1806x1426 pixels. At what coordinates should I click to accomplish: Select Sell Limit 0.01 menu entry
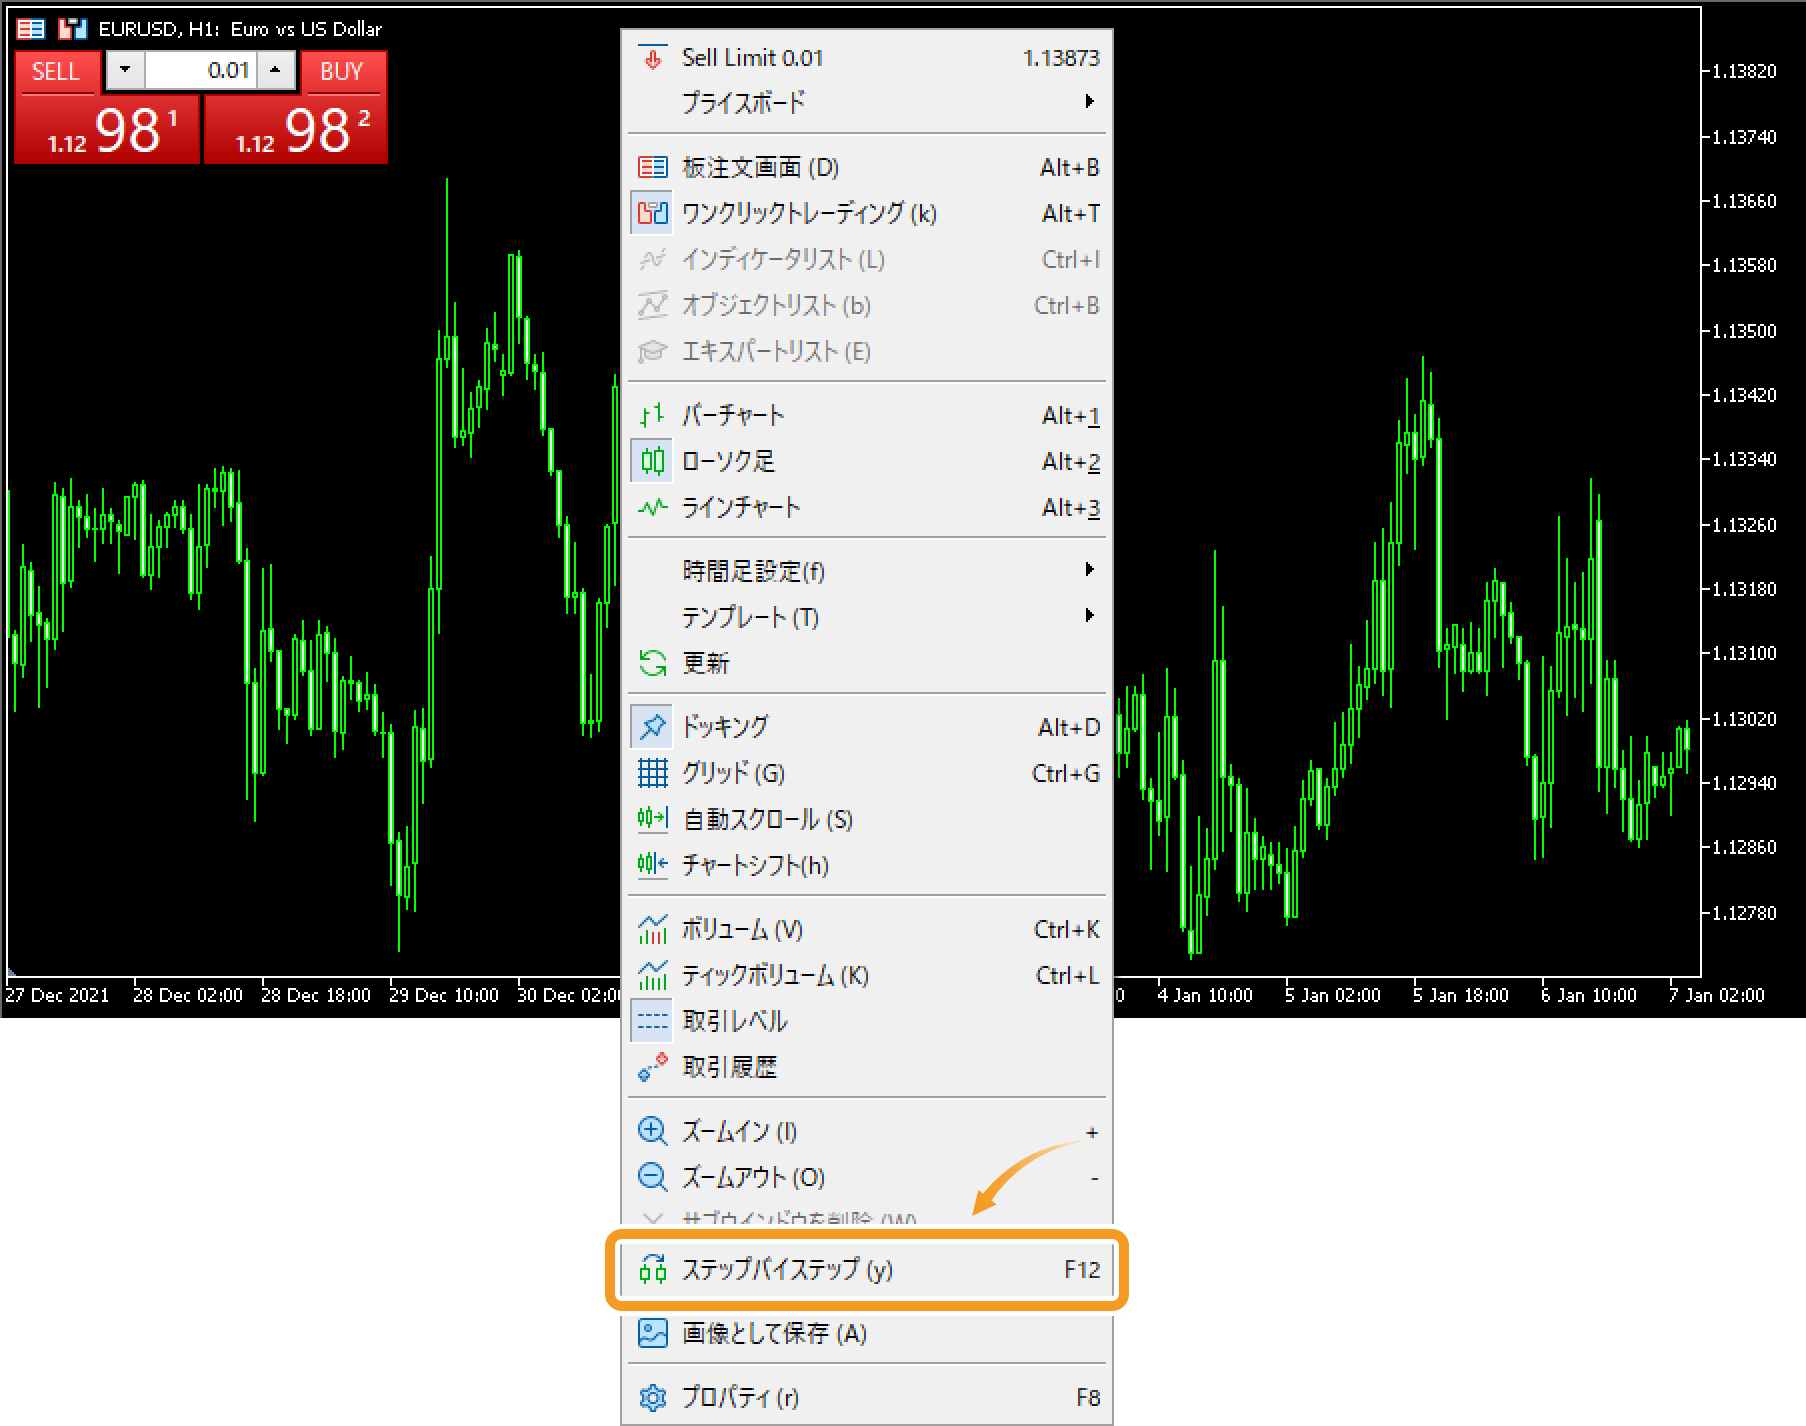[x=867, y=58]
